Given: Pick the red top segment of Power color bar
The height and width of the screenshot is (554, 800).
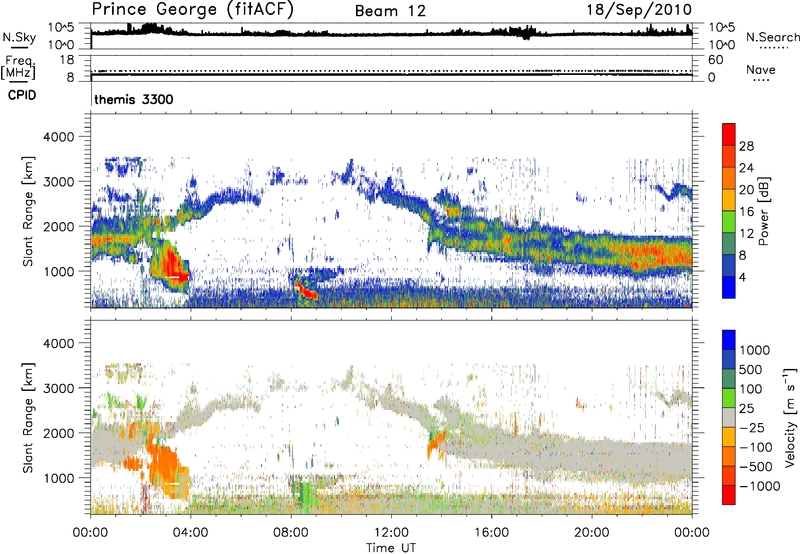Looking at the screenshot, I should tap(729, 135).
